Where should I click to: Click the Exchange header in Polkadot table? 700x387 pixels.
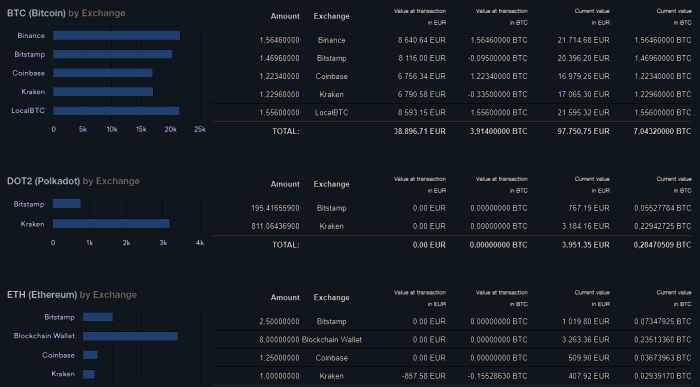click(x=331, y=184)
